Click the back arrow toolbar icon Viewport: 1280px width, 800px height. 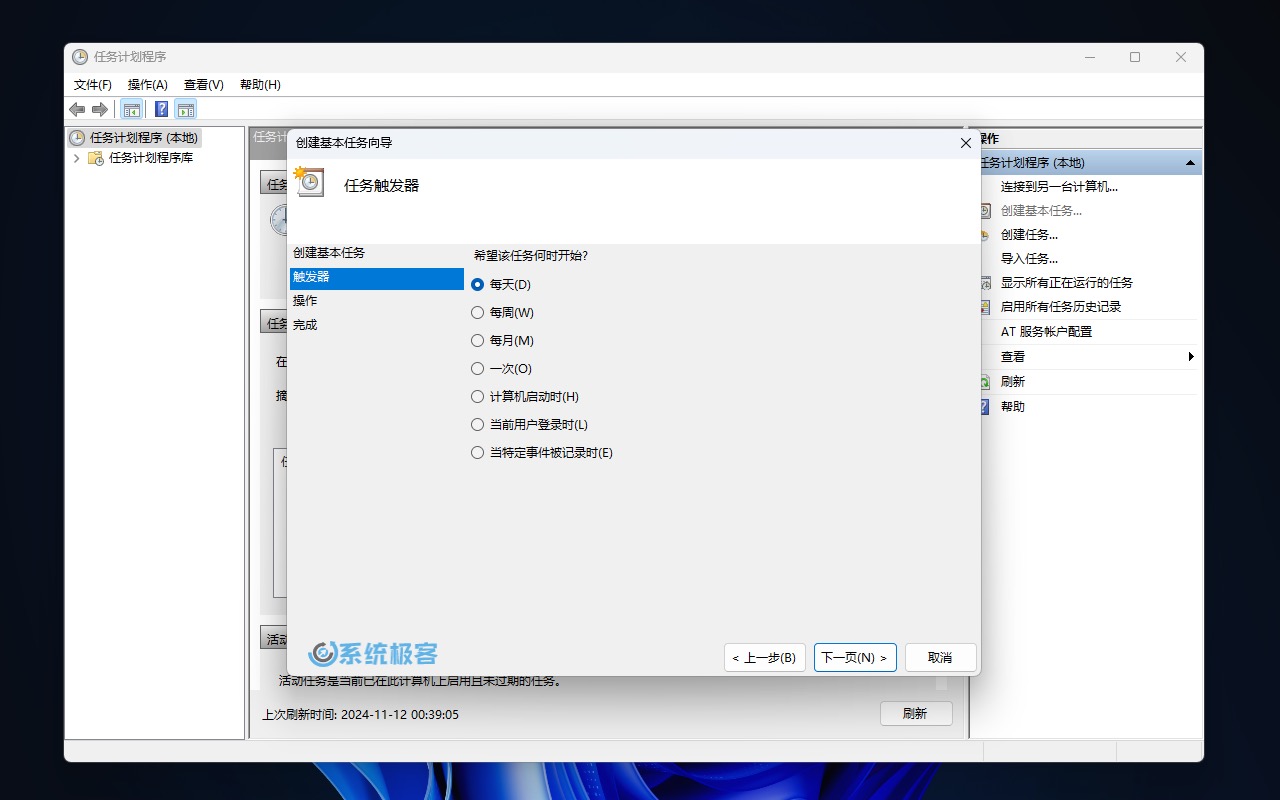coord(77,109)
